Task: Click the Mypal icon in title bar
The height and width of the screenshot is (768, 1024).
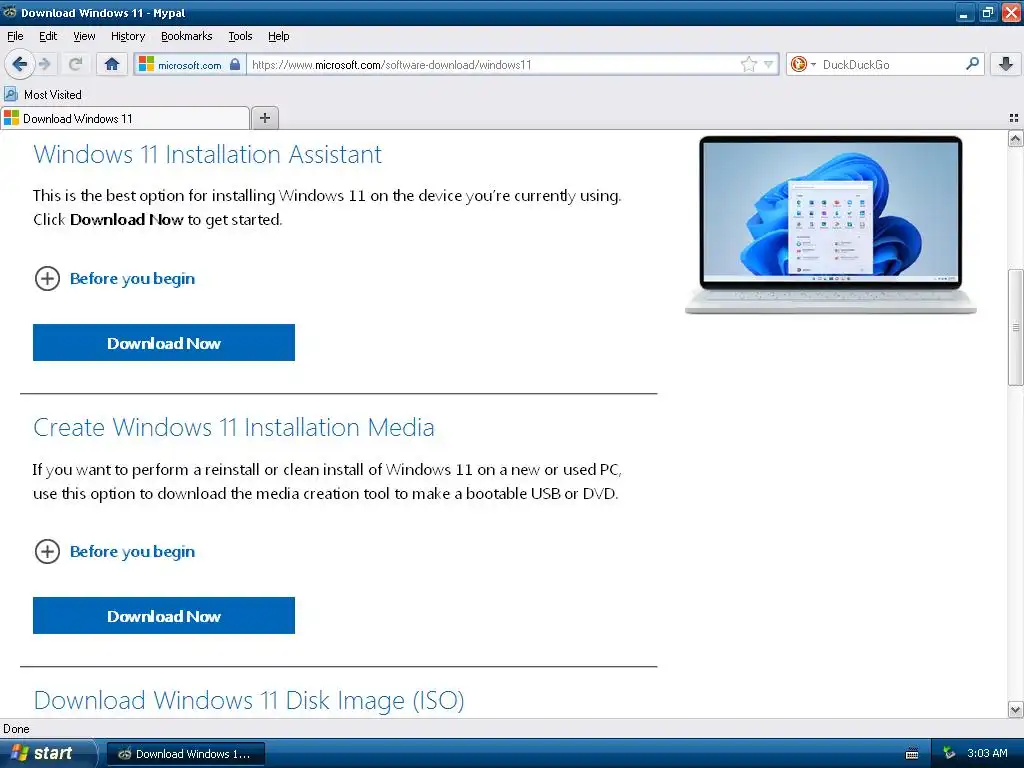Action: 10,12
